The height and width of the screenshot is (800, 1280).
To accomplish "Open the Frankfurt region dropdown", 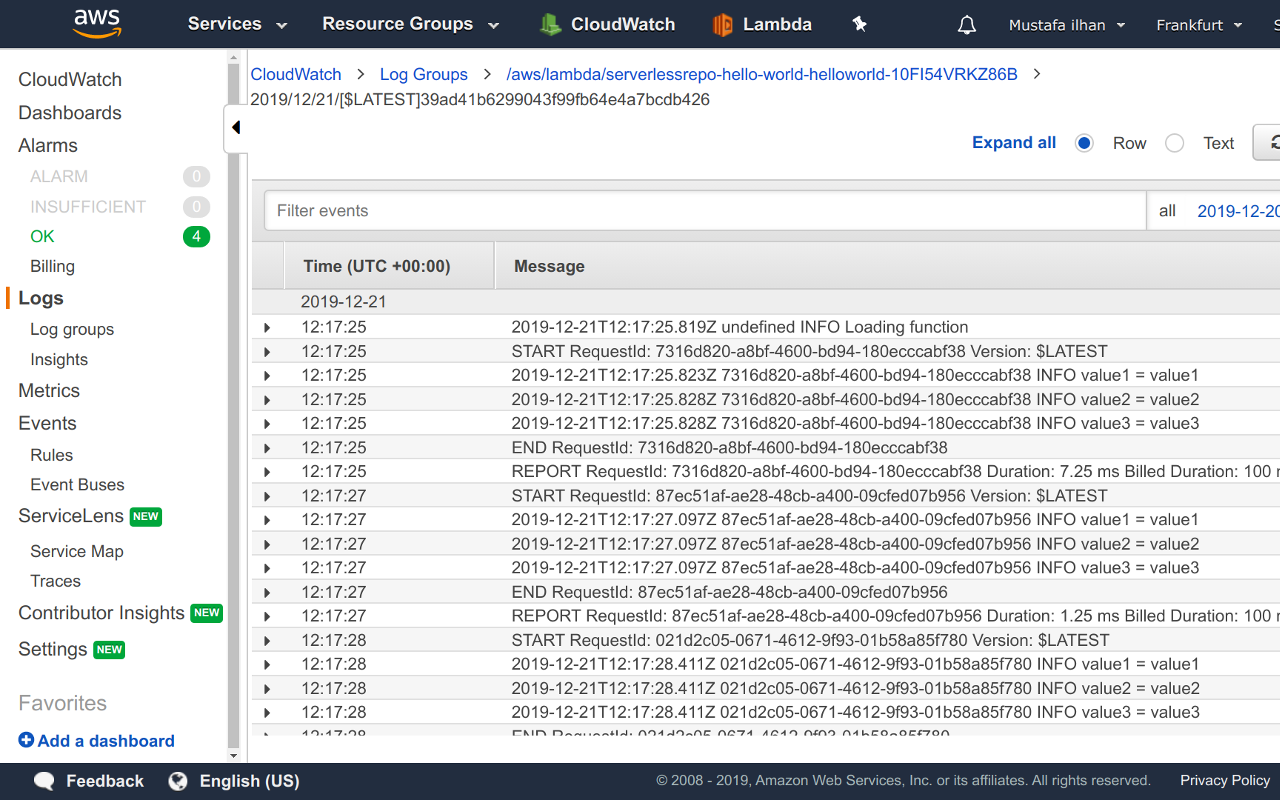I will click(x=1199, y=25).
